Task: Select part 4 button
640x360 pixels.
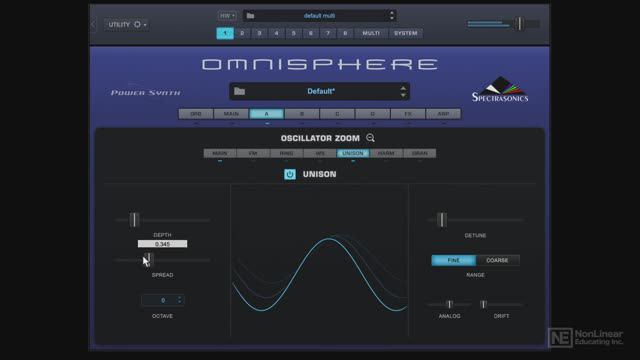Action: pos(276,33)
